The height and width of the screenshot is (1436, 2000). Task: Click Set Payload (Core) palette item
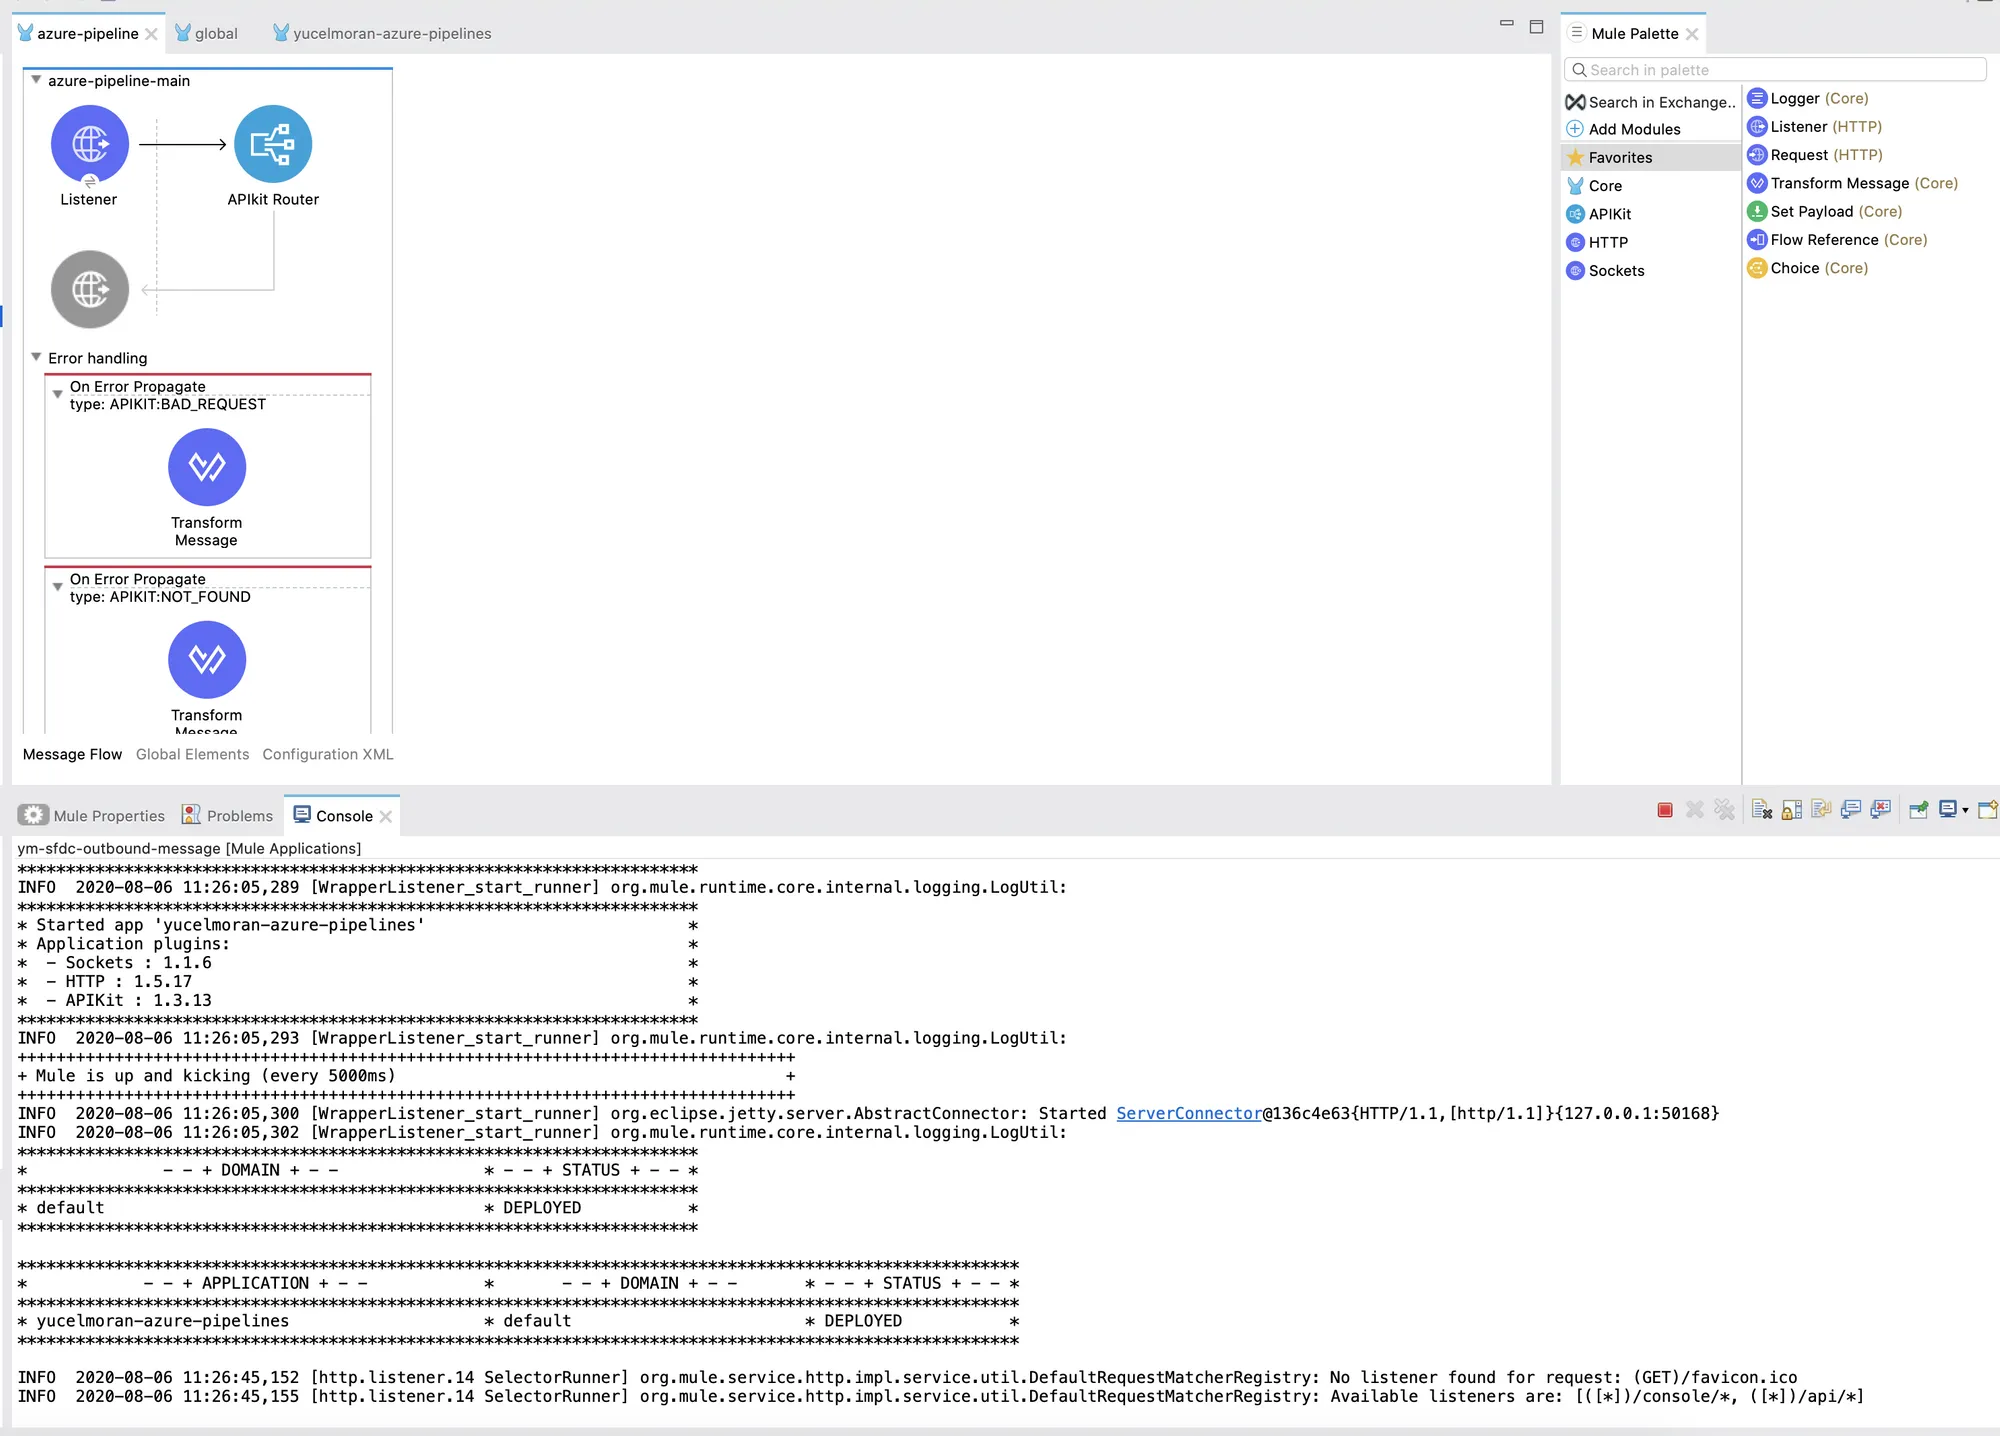(1825, 211)
